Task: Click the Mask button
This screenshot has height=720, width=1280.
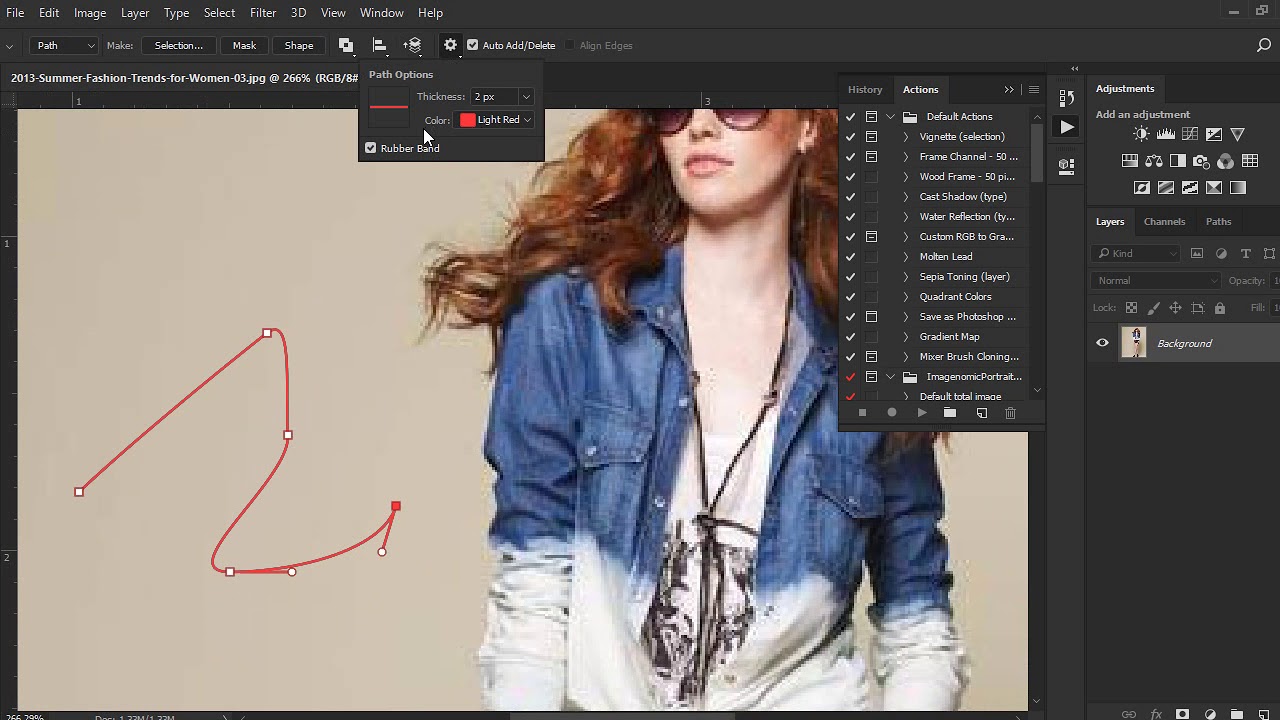Action: point(244,45)
